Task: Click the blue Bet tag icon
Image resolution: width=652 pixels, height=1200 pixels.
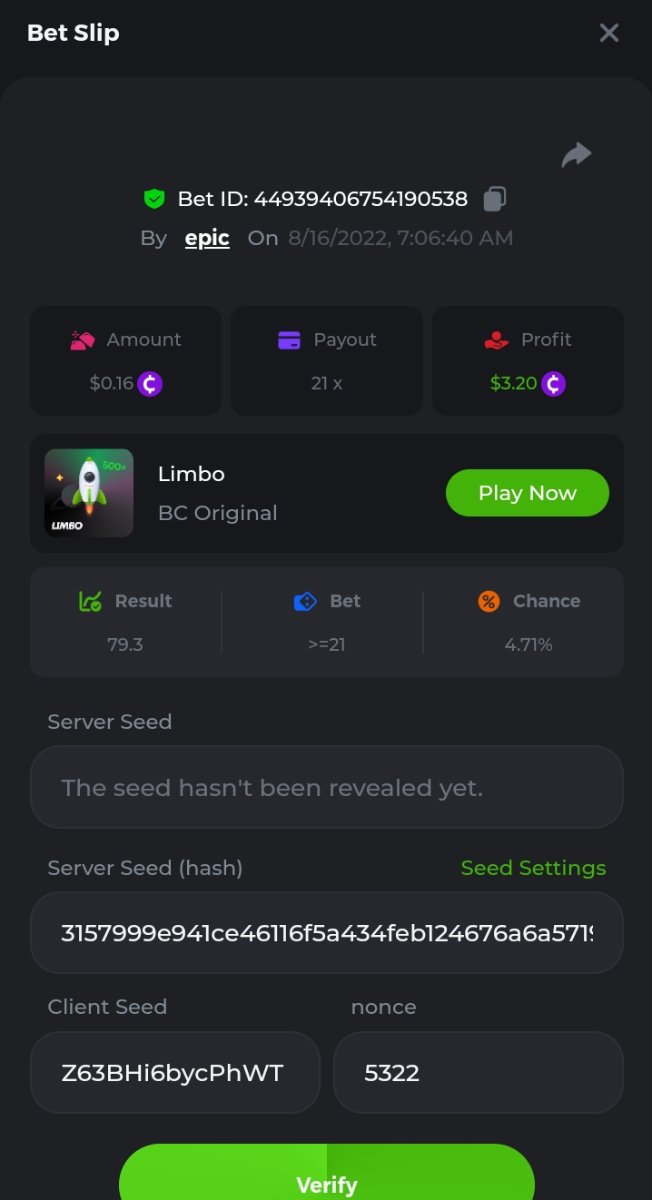Action: pos(305,601)
